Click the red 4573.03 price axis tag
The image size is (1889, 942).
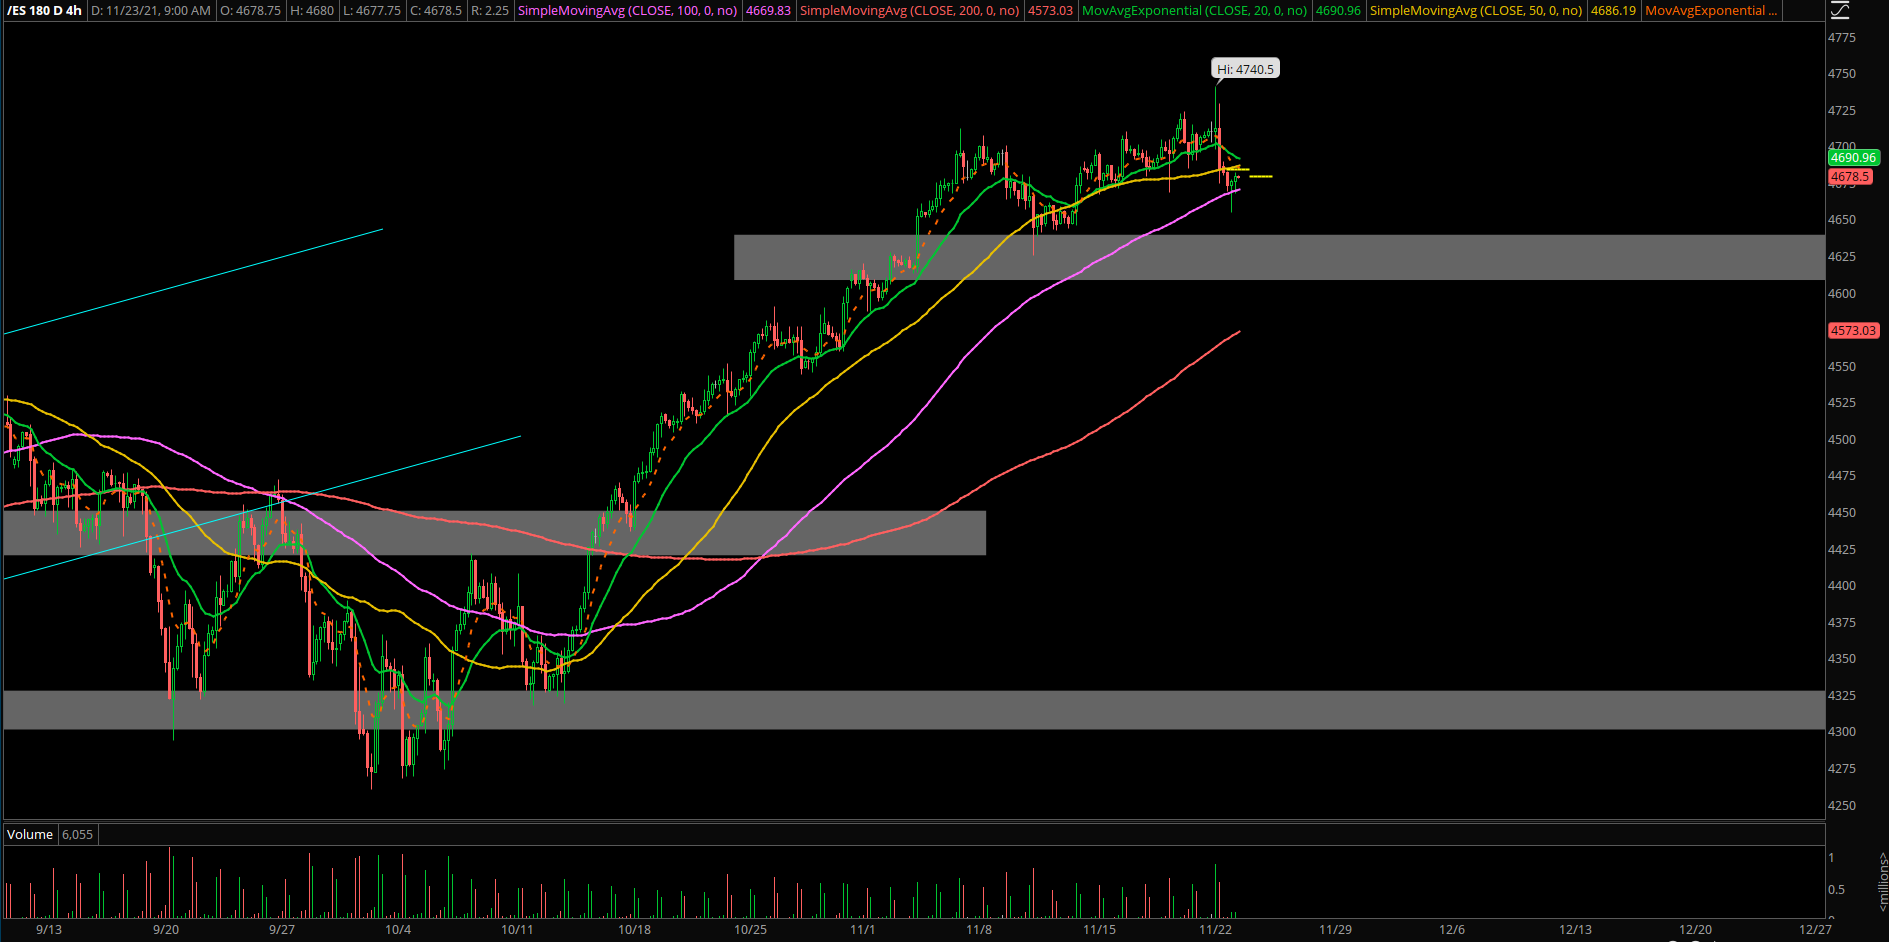click(x=1853, y=330)
